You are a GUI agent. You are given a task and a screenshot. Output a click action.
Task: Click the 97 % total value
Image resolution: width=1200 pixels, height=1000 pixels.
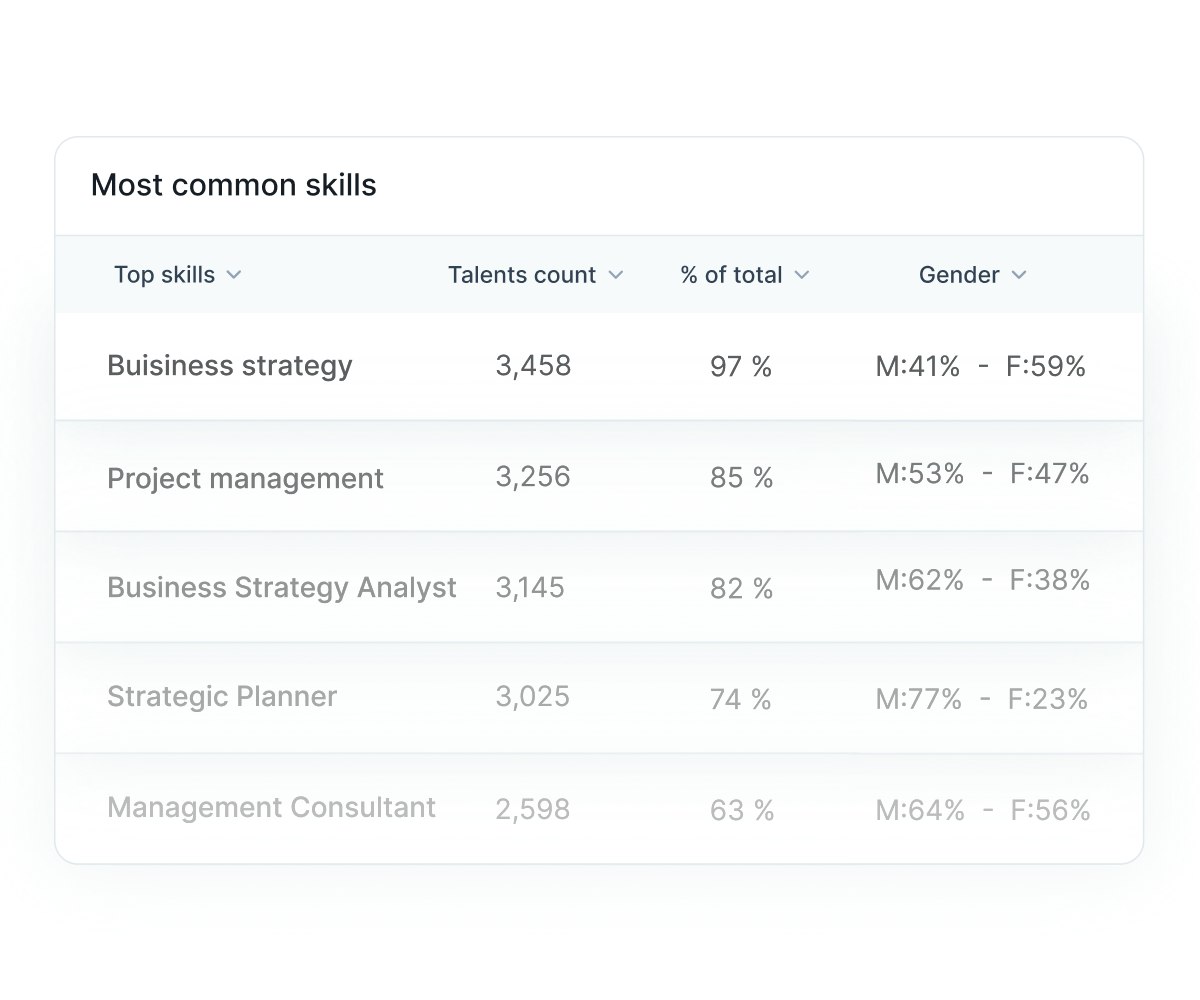[x=741, y=367]
